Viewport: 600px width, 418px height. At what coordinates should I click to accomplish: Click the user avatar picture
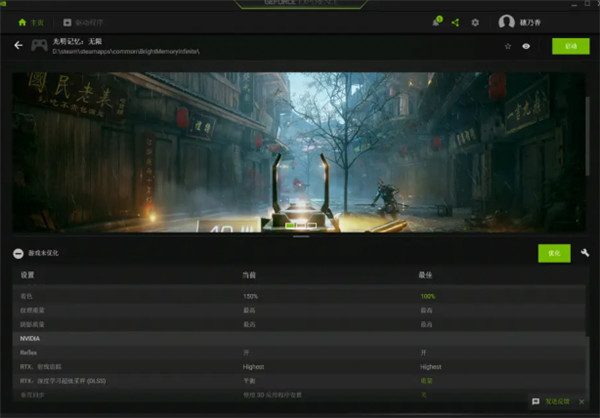pyautogui.click(x=506, y=22)
